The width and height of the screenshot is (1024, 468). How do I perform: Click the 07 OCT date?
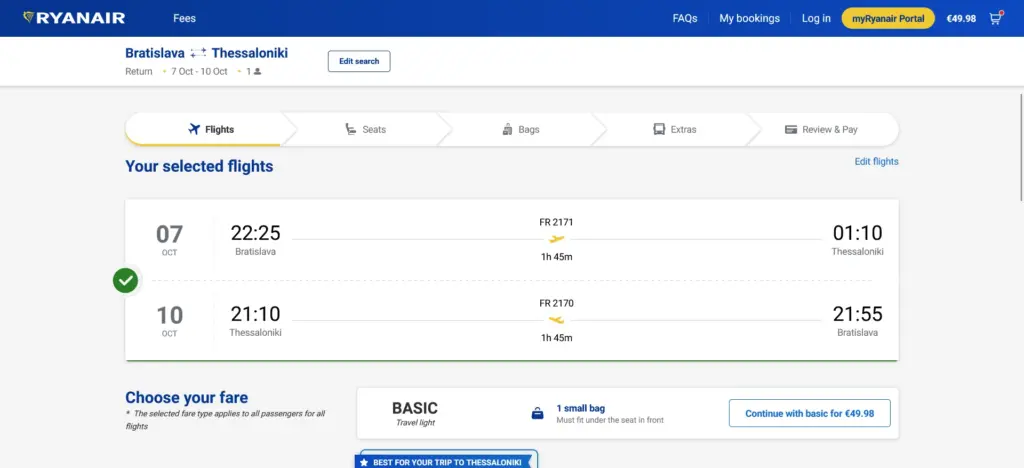pos(169,240)
